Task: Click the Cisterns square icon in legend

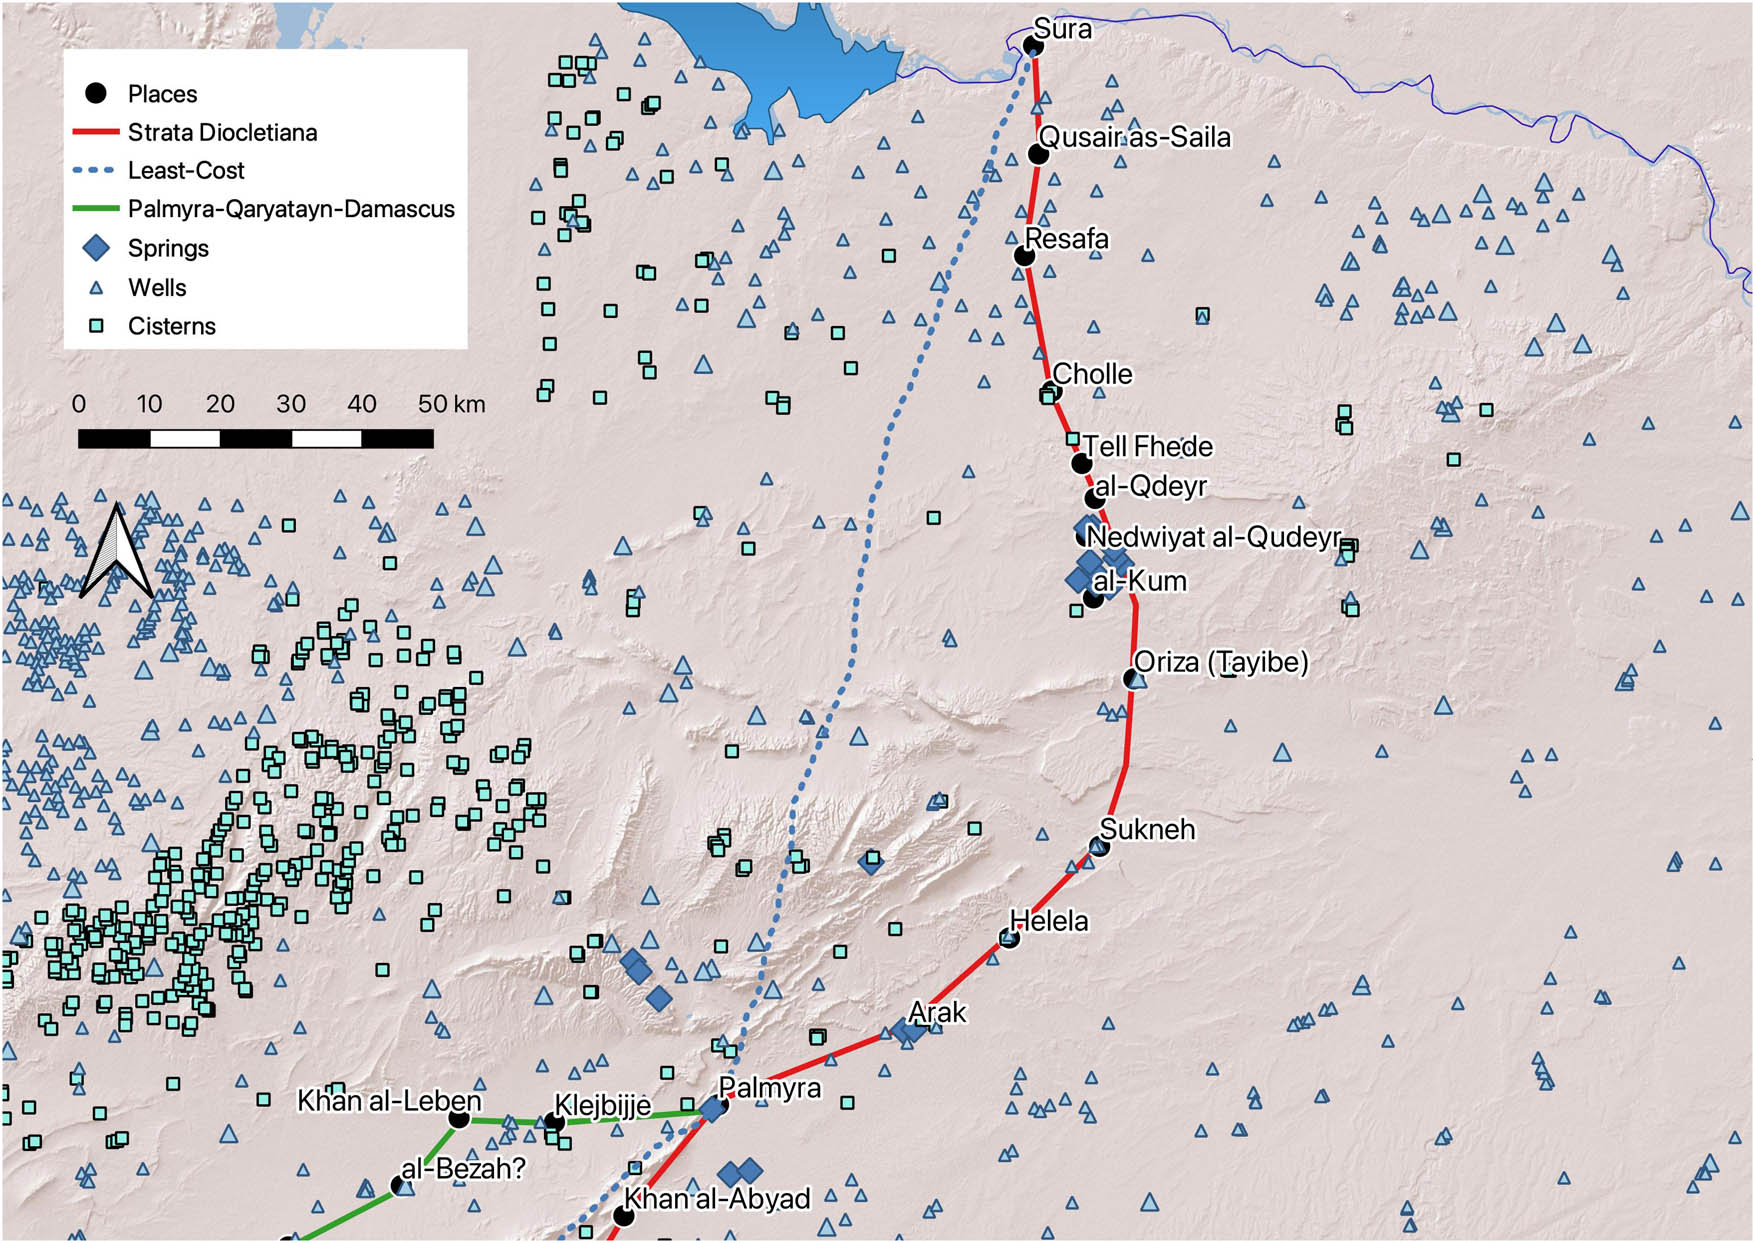Action: click(96, 326)
